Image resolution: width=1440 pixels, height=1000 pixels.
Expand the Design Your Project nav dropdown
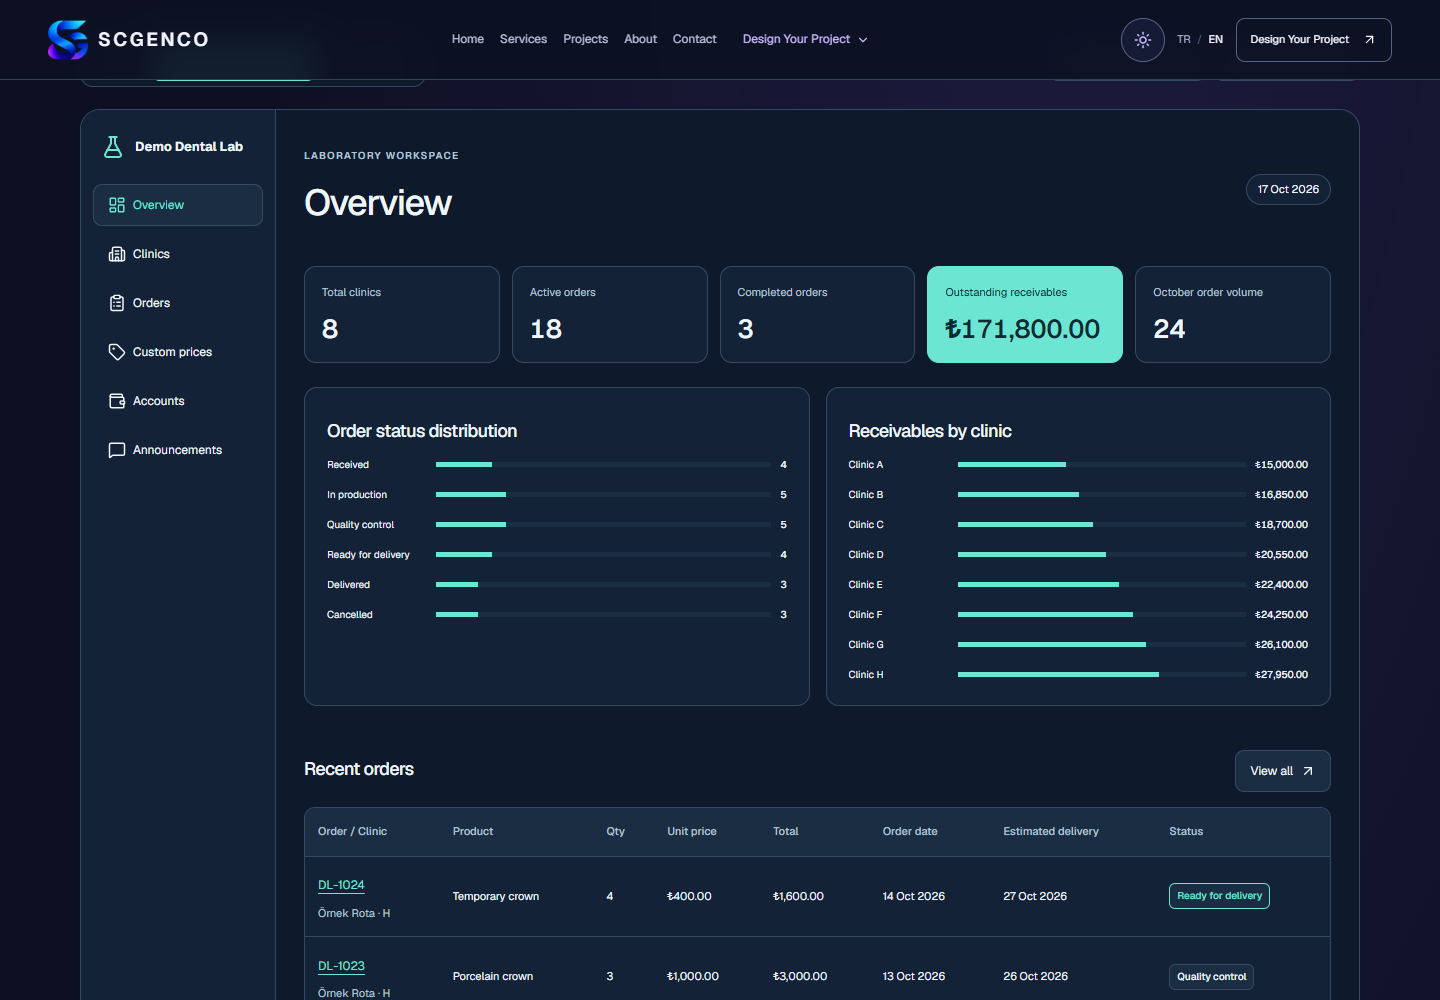(805, 40)
